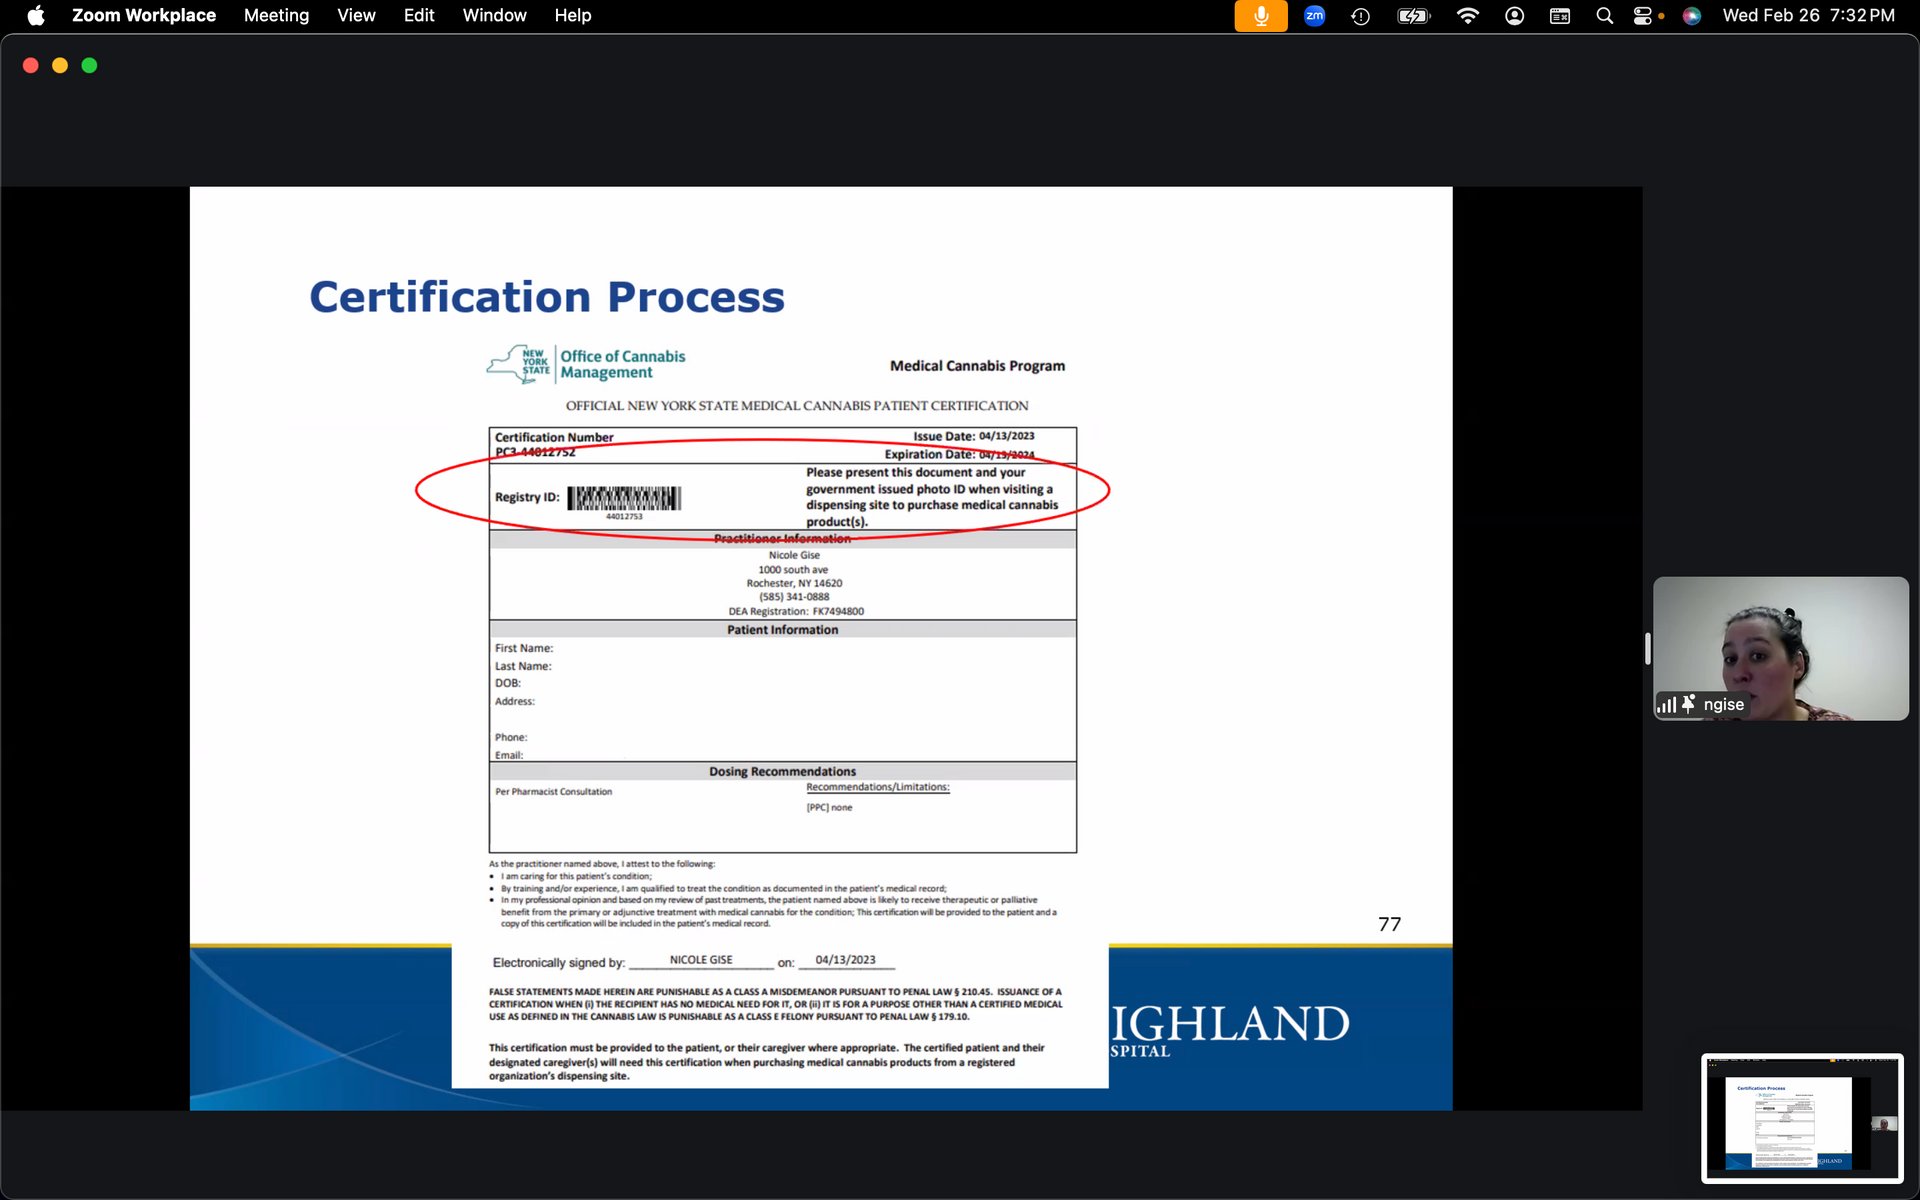Open the Window menu
1920x1200 pixels.
pyautogui.click(x=494, y=16)
